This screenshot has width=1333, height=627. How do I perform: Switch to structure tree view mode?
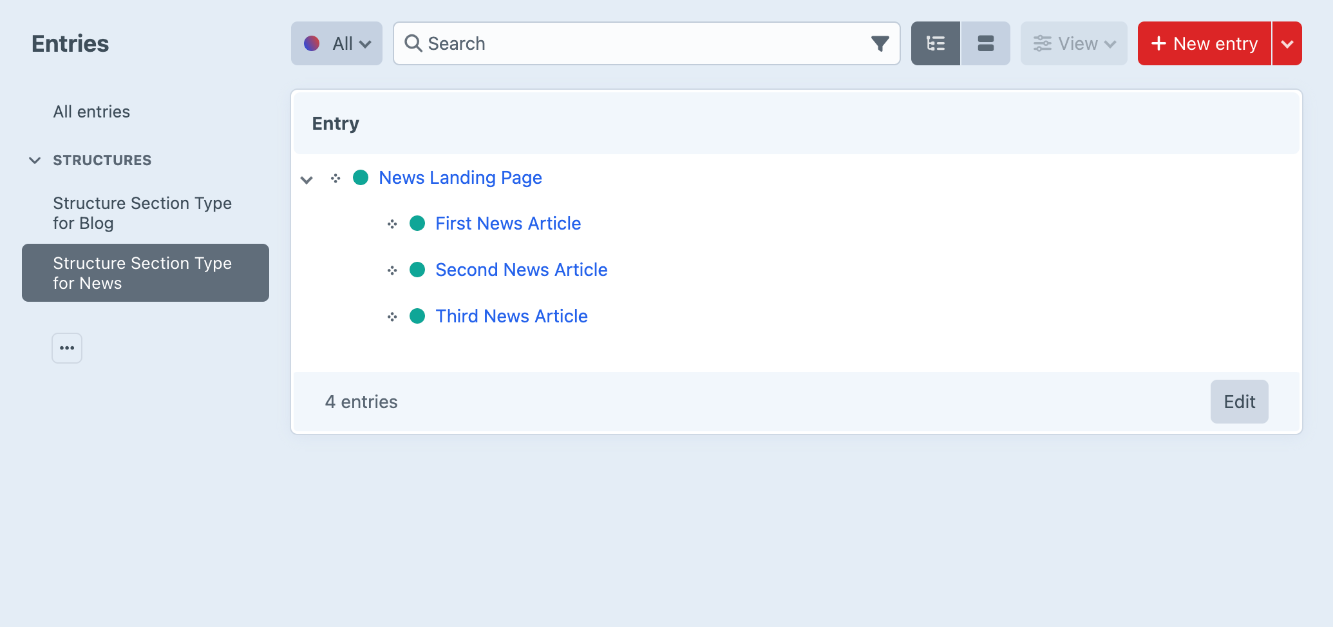[x=936, y=44]
